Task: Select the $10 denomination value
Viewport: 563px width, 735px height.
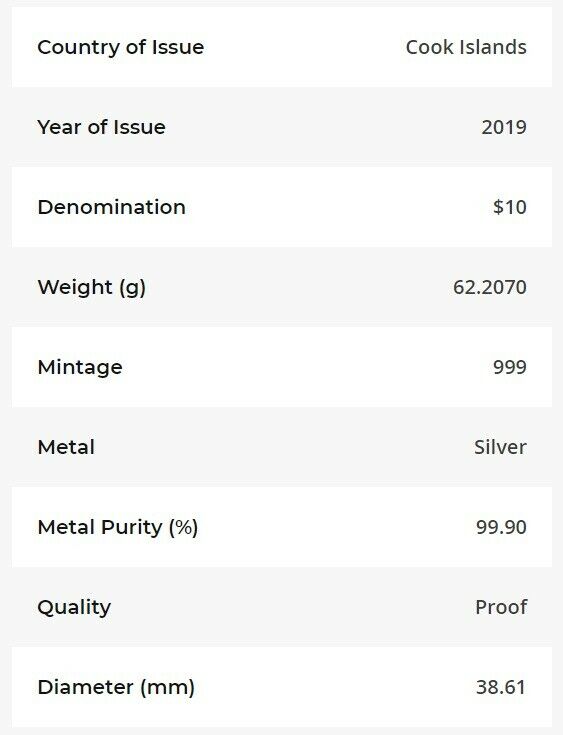Action: coord(510,207)
